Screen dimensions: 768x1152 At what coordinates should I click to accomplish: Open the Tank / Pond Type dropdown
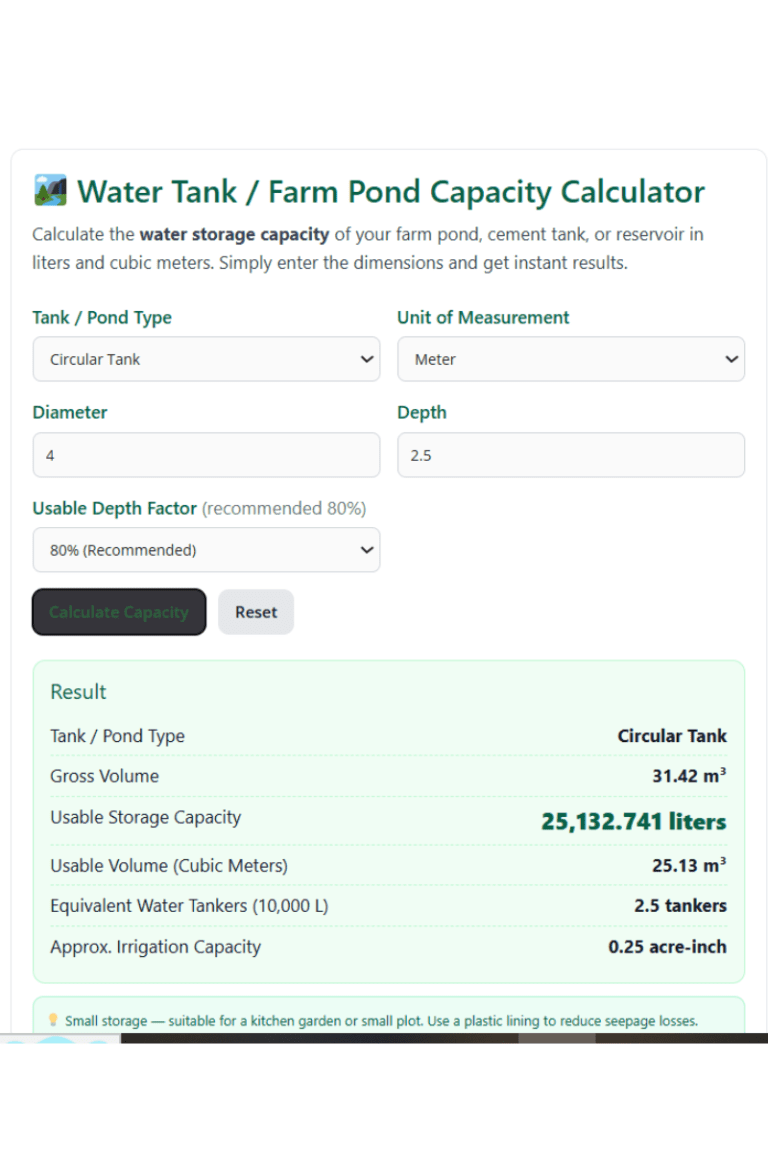pos(207,359)
